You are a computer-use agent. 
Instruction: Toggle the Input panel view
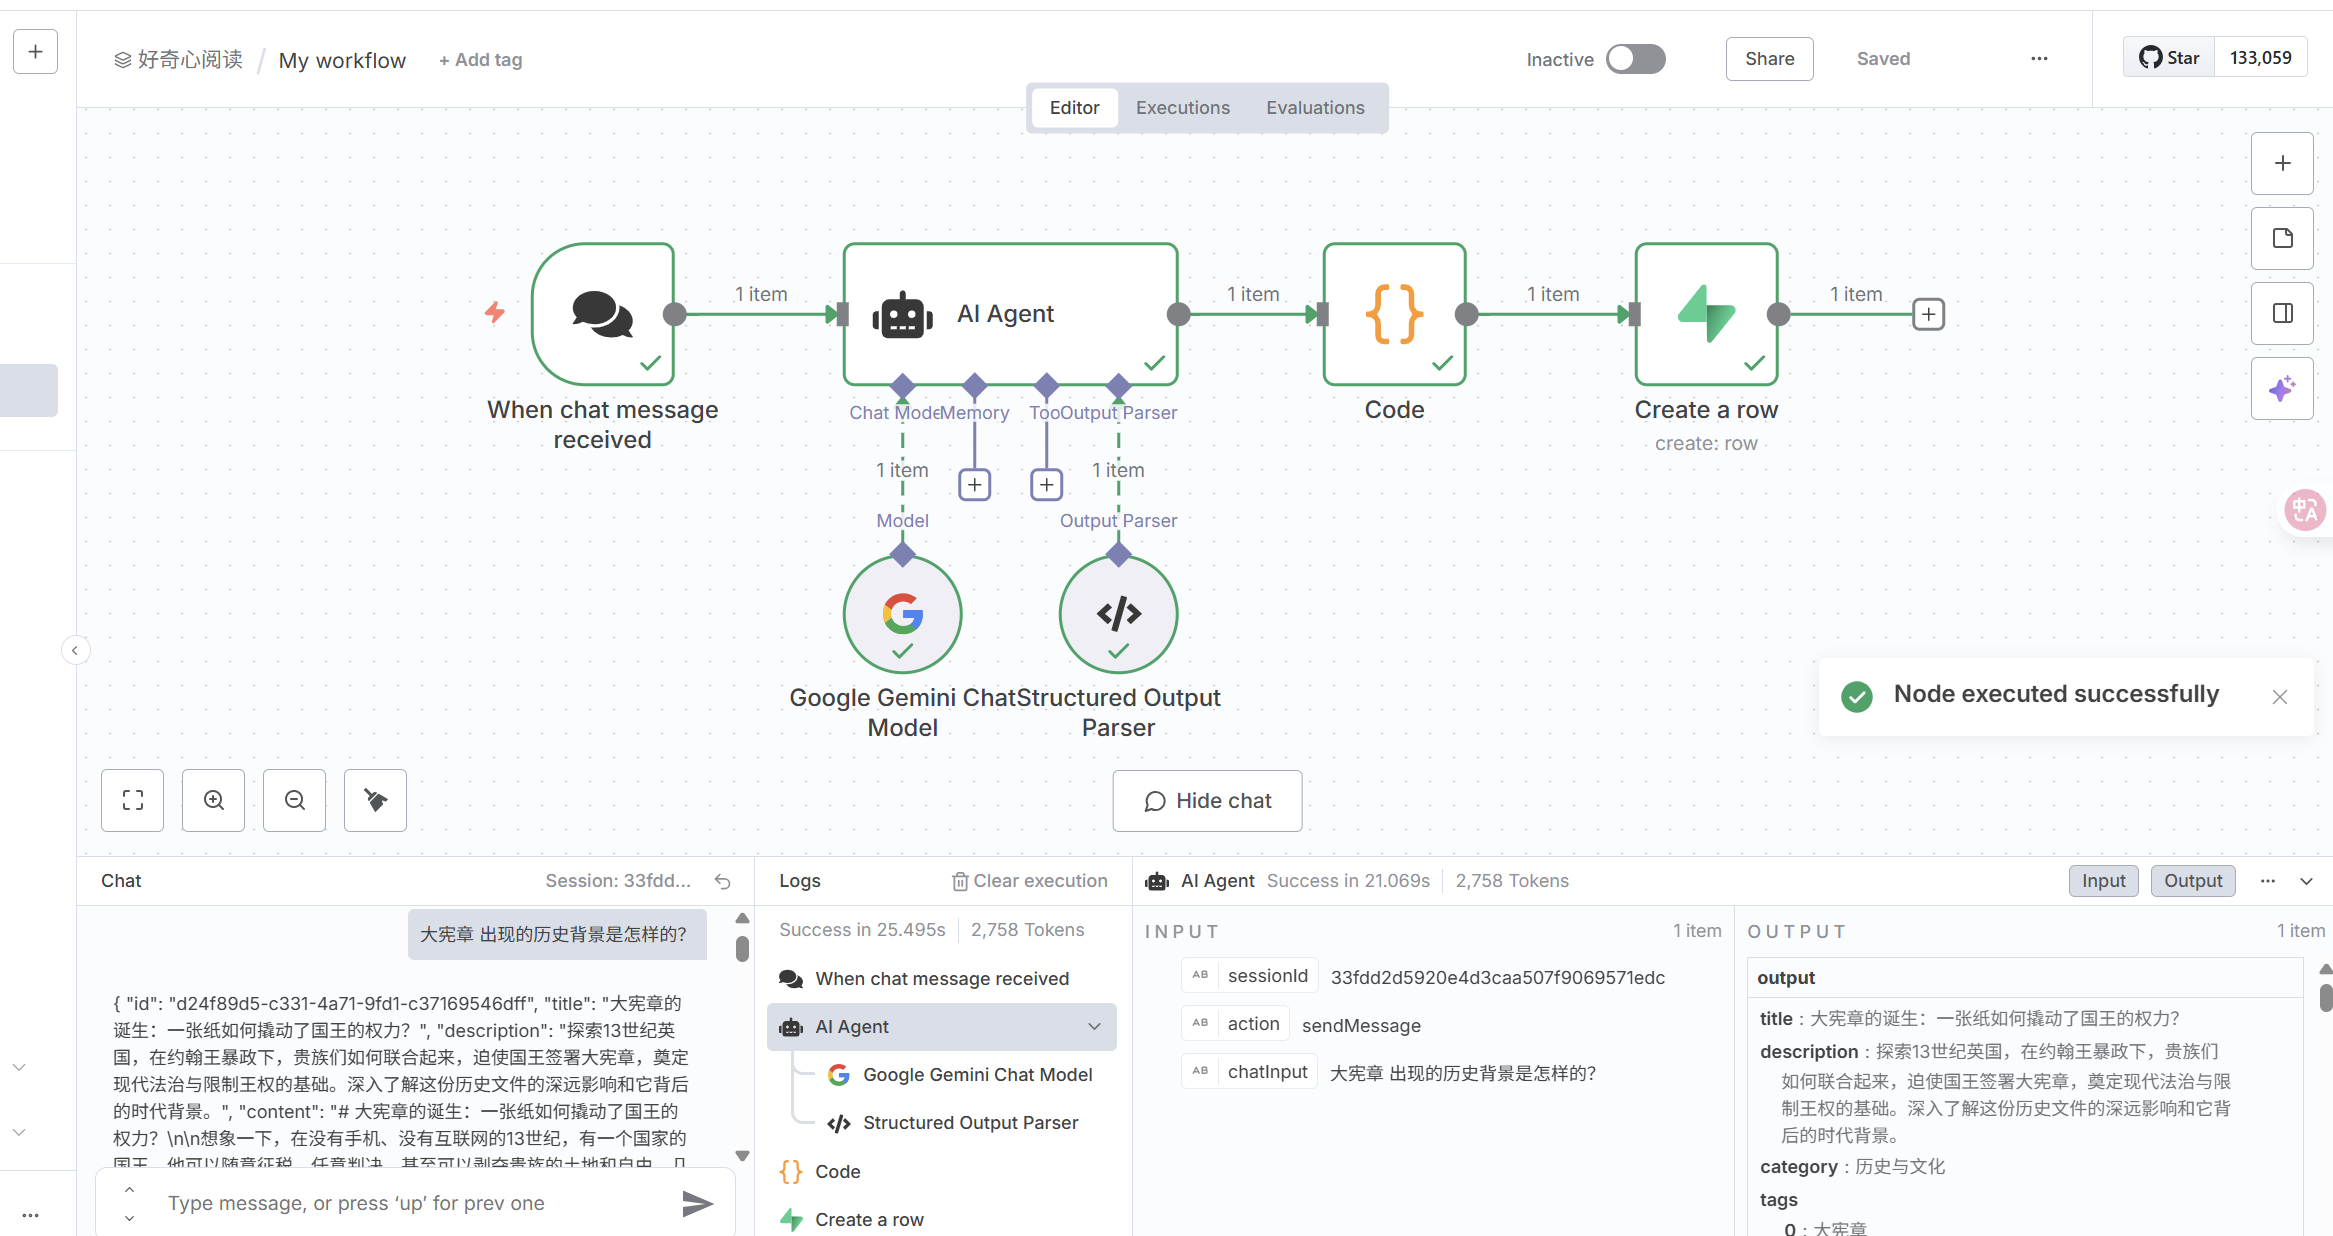pos(2103,881)
